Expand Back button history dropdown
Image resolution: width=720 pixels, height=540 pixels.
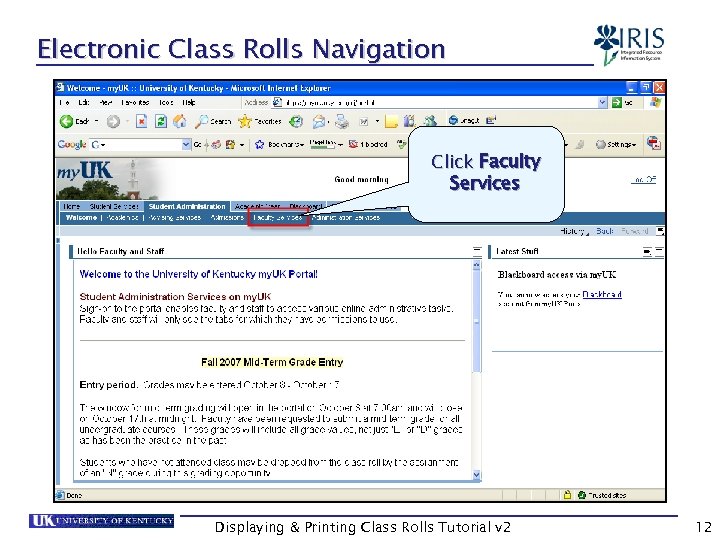96,121
